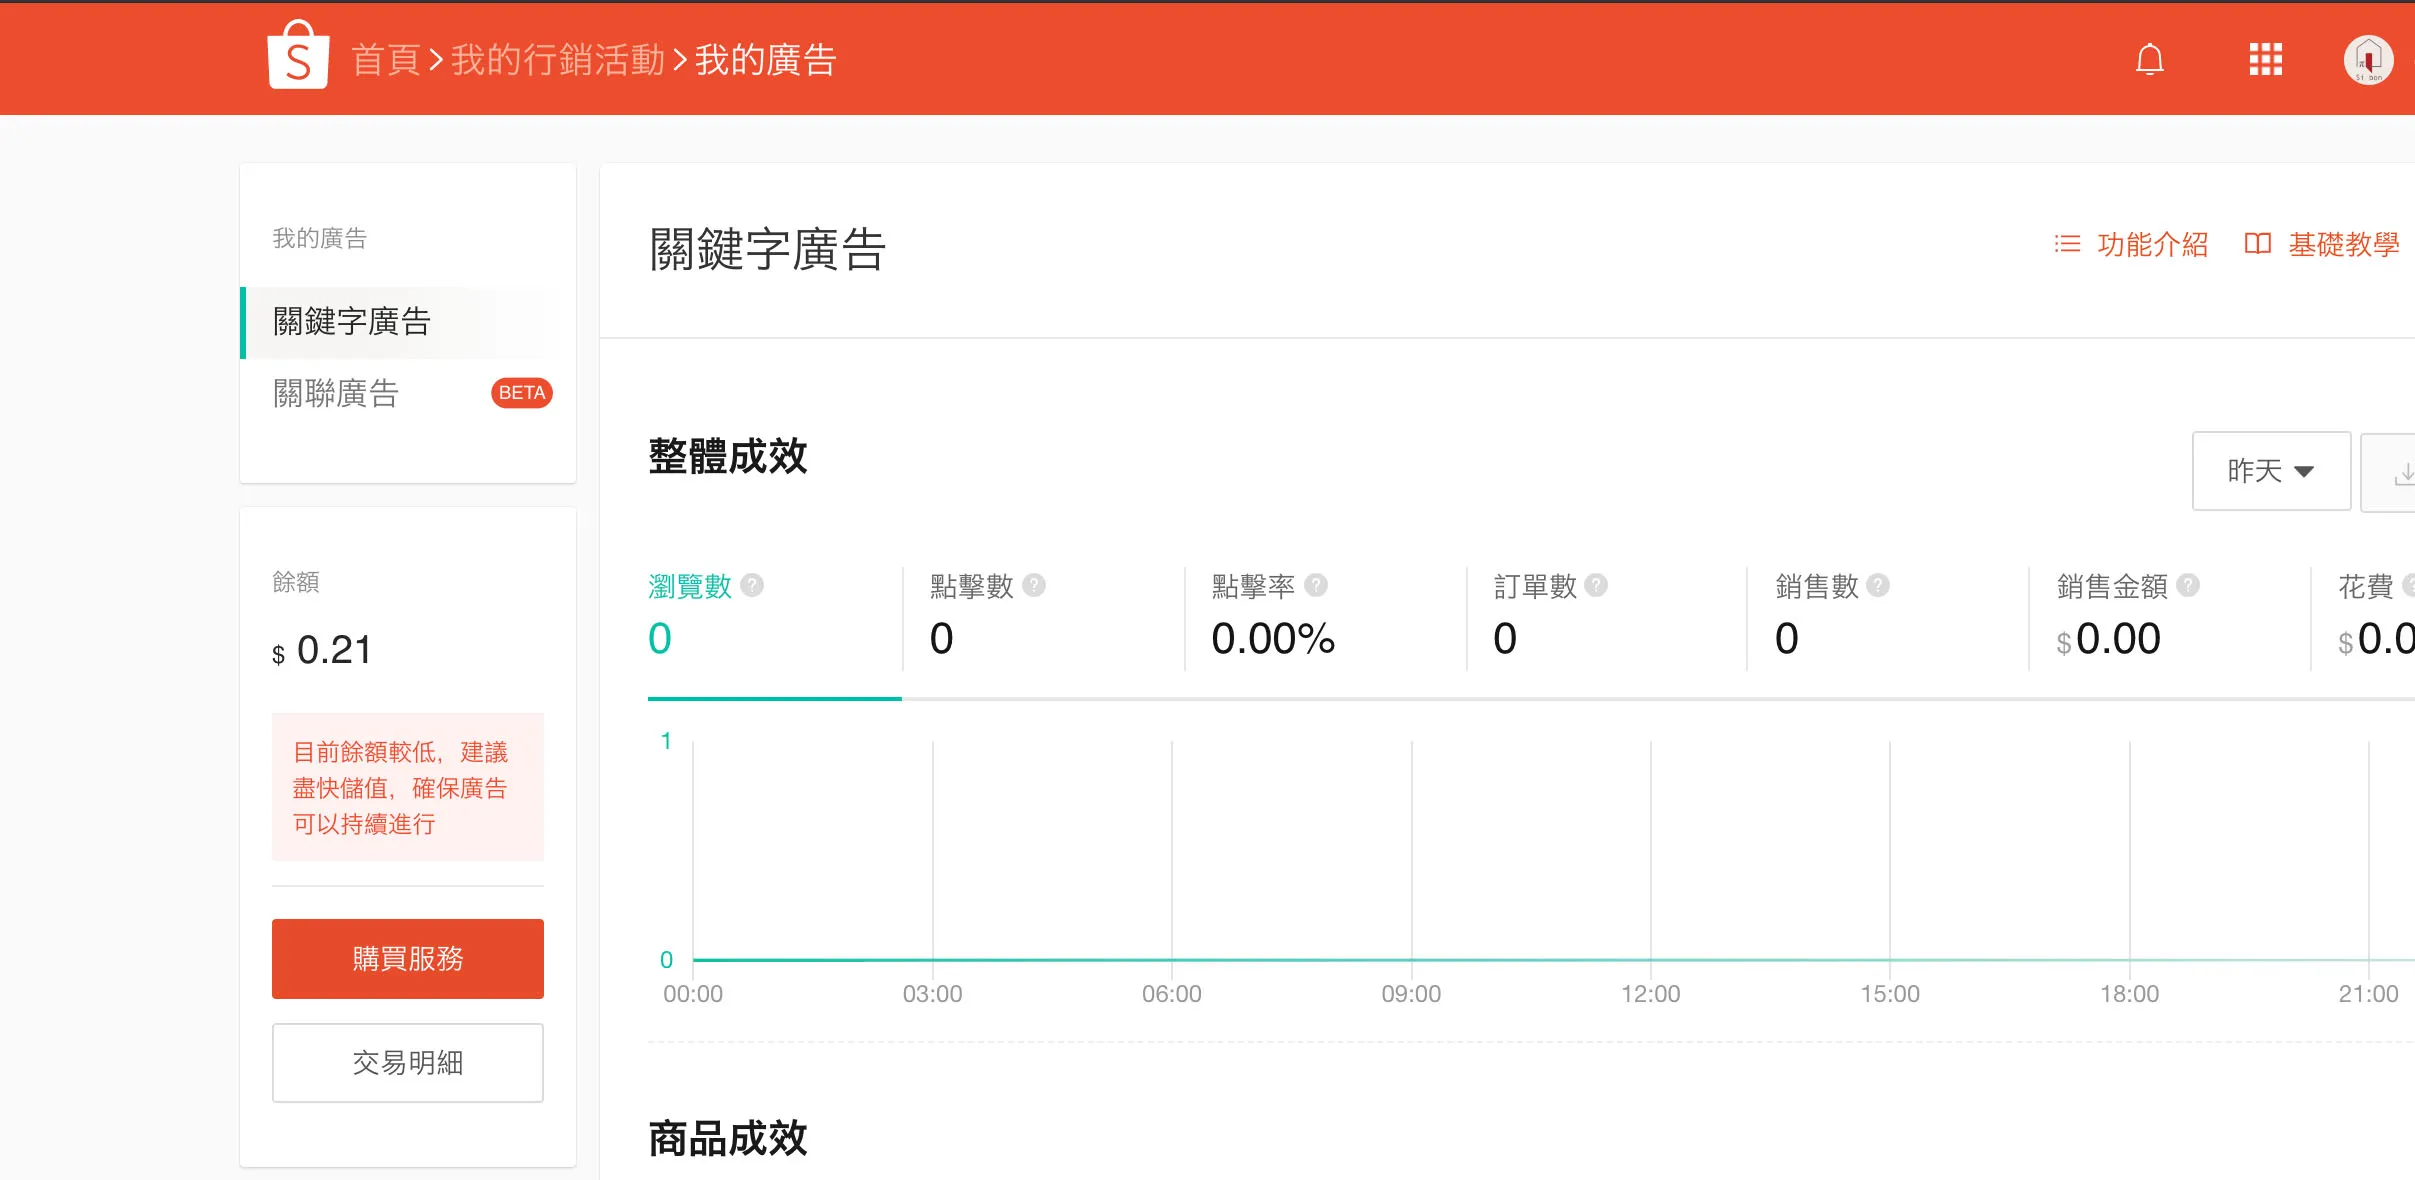Click the low balance warning message
The image size is (2415, 1180).
(408, 787)
